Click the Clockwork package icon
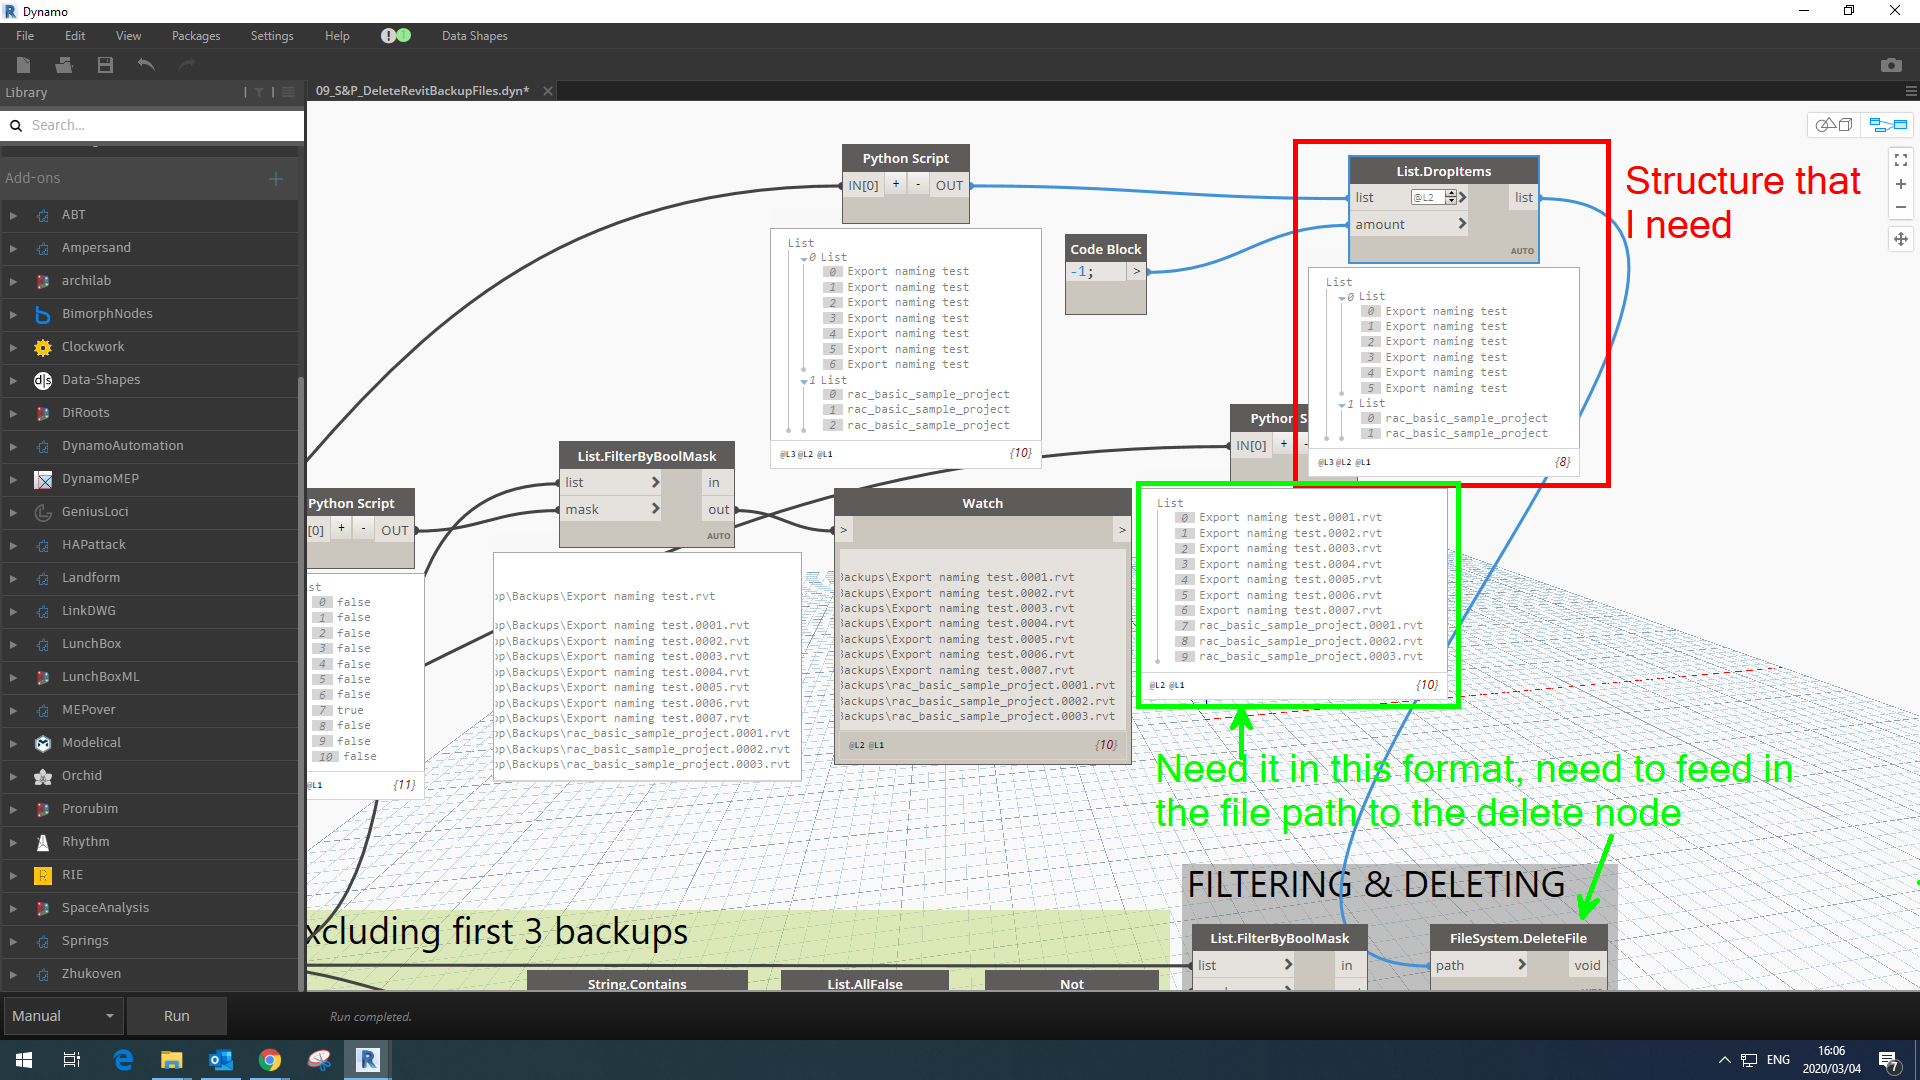The image size is (1920, 1080). click(43, 347)
